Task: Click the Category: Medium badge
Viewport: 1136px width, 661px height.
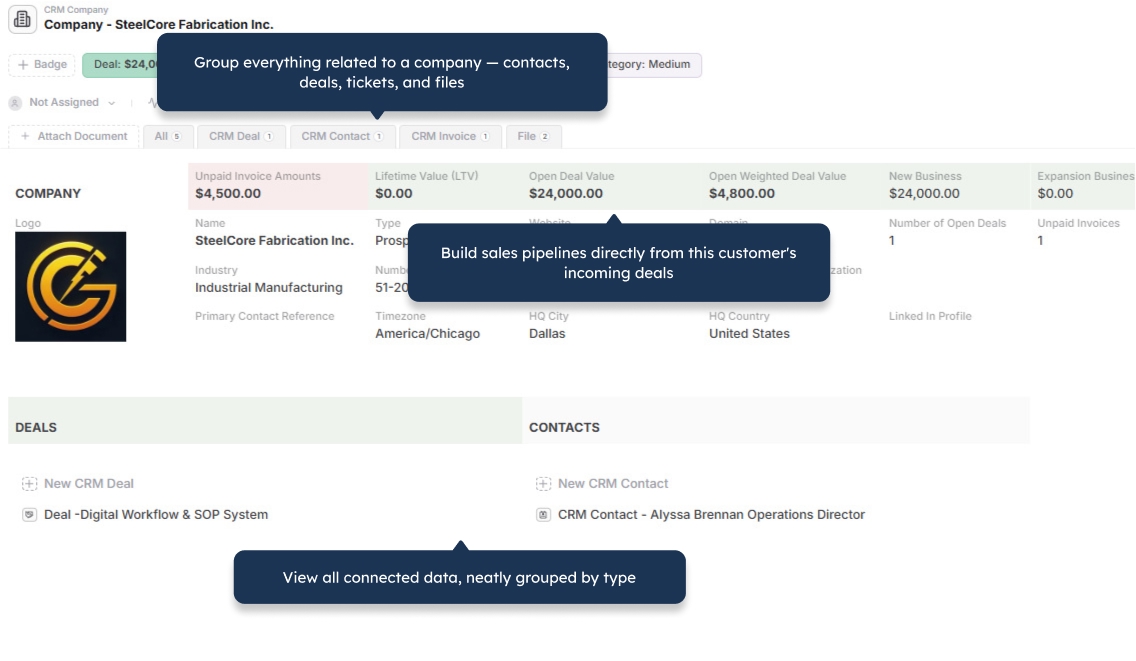Action: point(653,65)
